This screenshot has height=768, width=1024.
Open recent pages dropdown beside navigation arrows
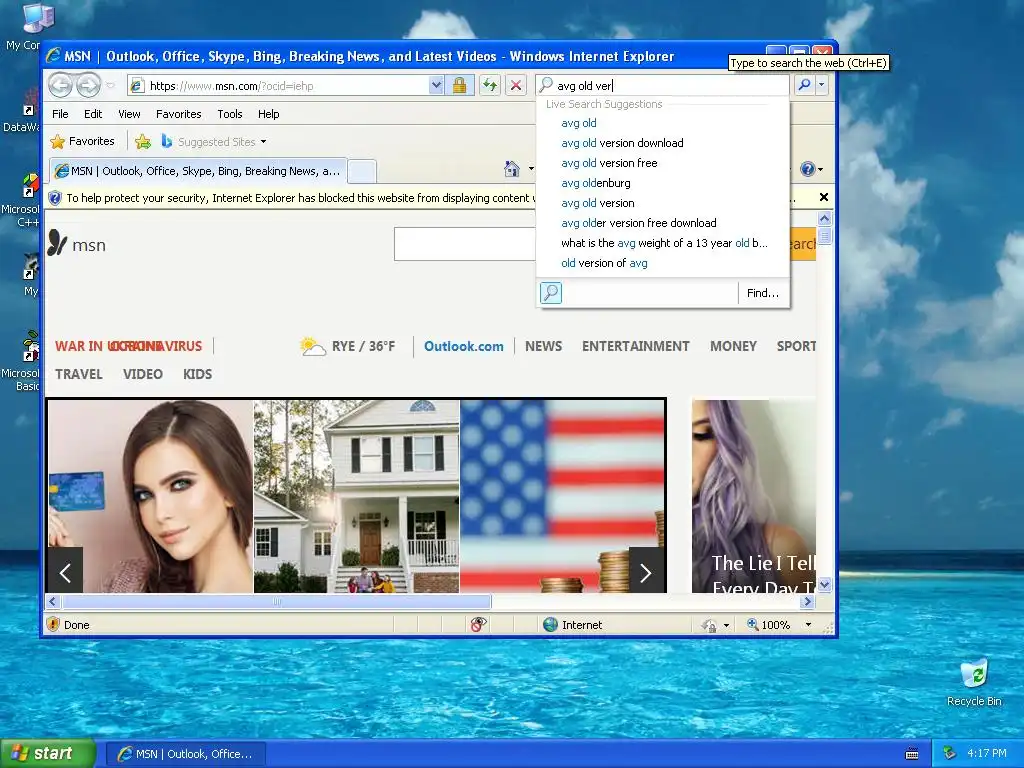click(110, 86)
